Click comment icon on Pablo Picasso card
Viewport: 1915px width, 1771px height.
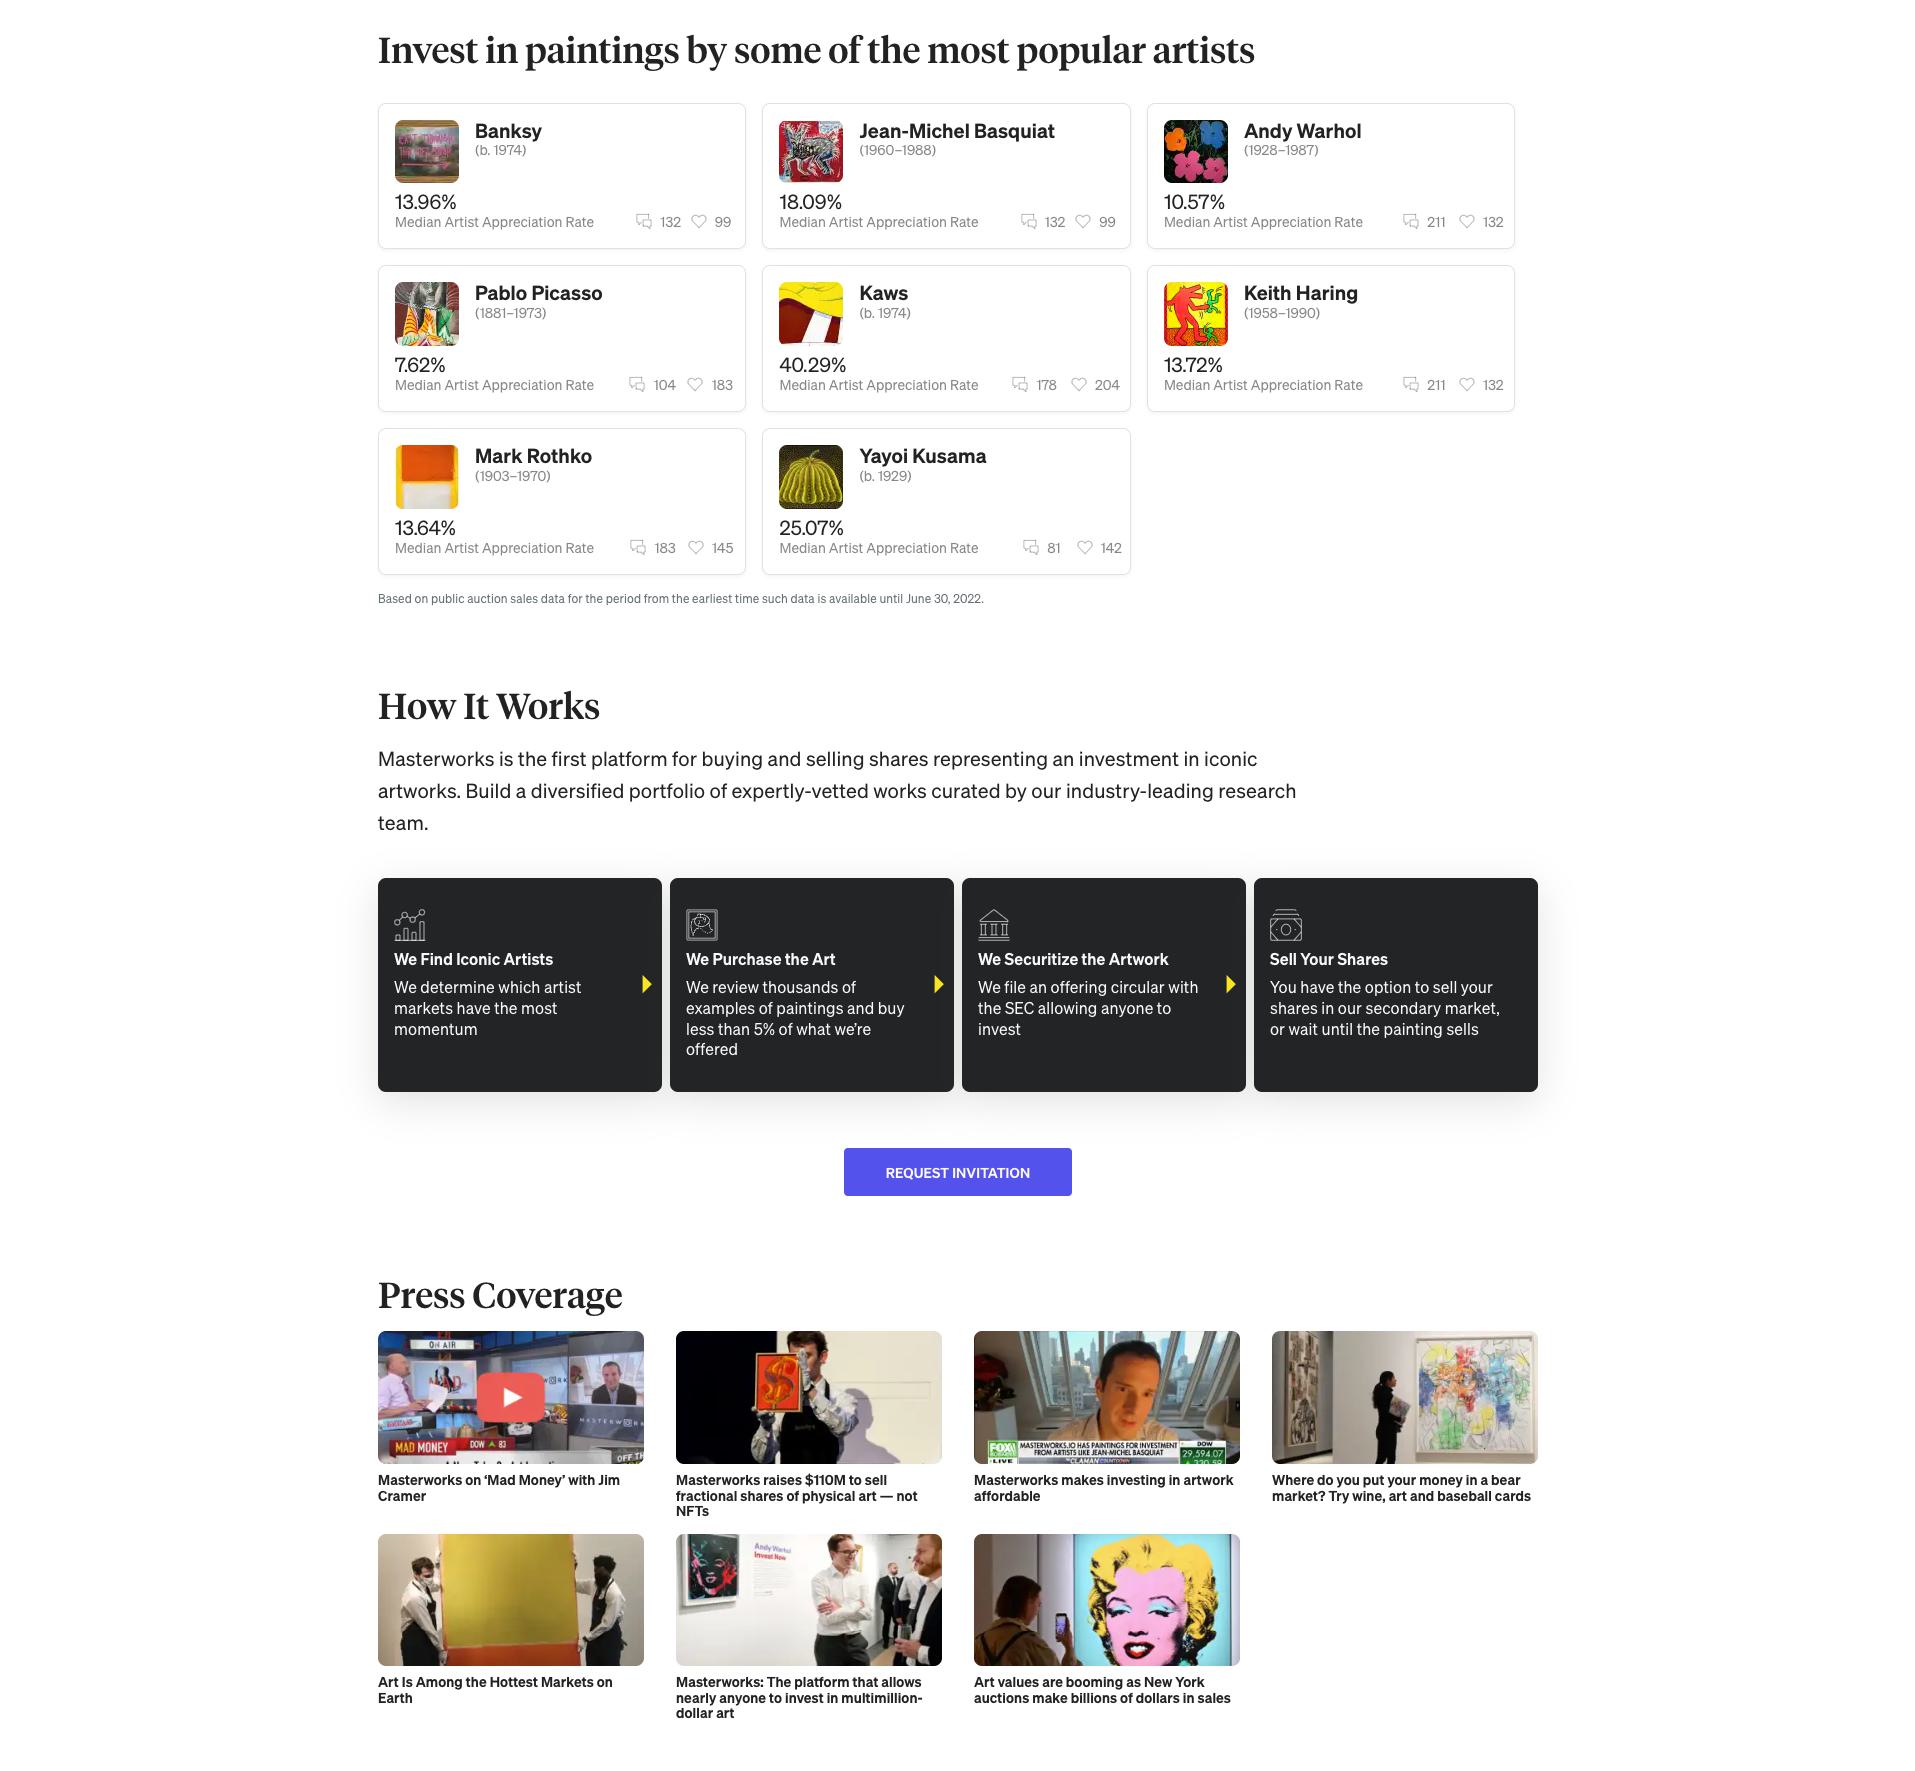pos(636,385)
